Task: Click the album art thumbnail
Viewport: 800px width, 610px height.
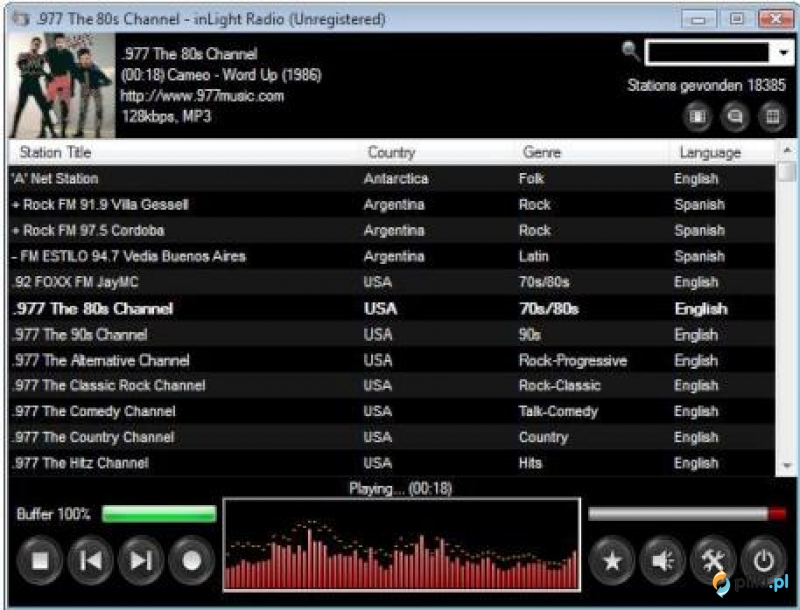Action: click(62, 86)
